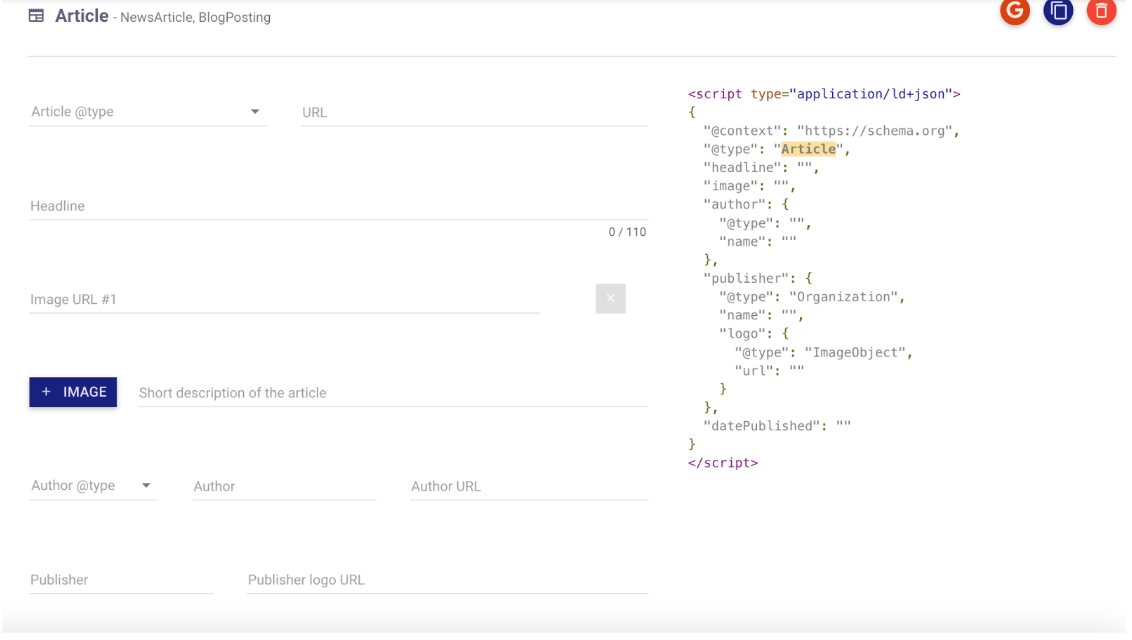
Task: Click the "0 / 110" headline character counter
Action: tap(627, 232)
